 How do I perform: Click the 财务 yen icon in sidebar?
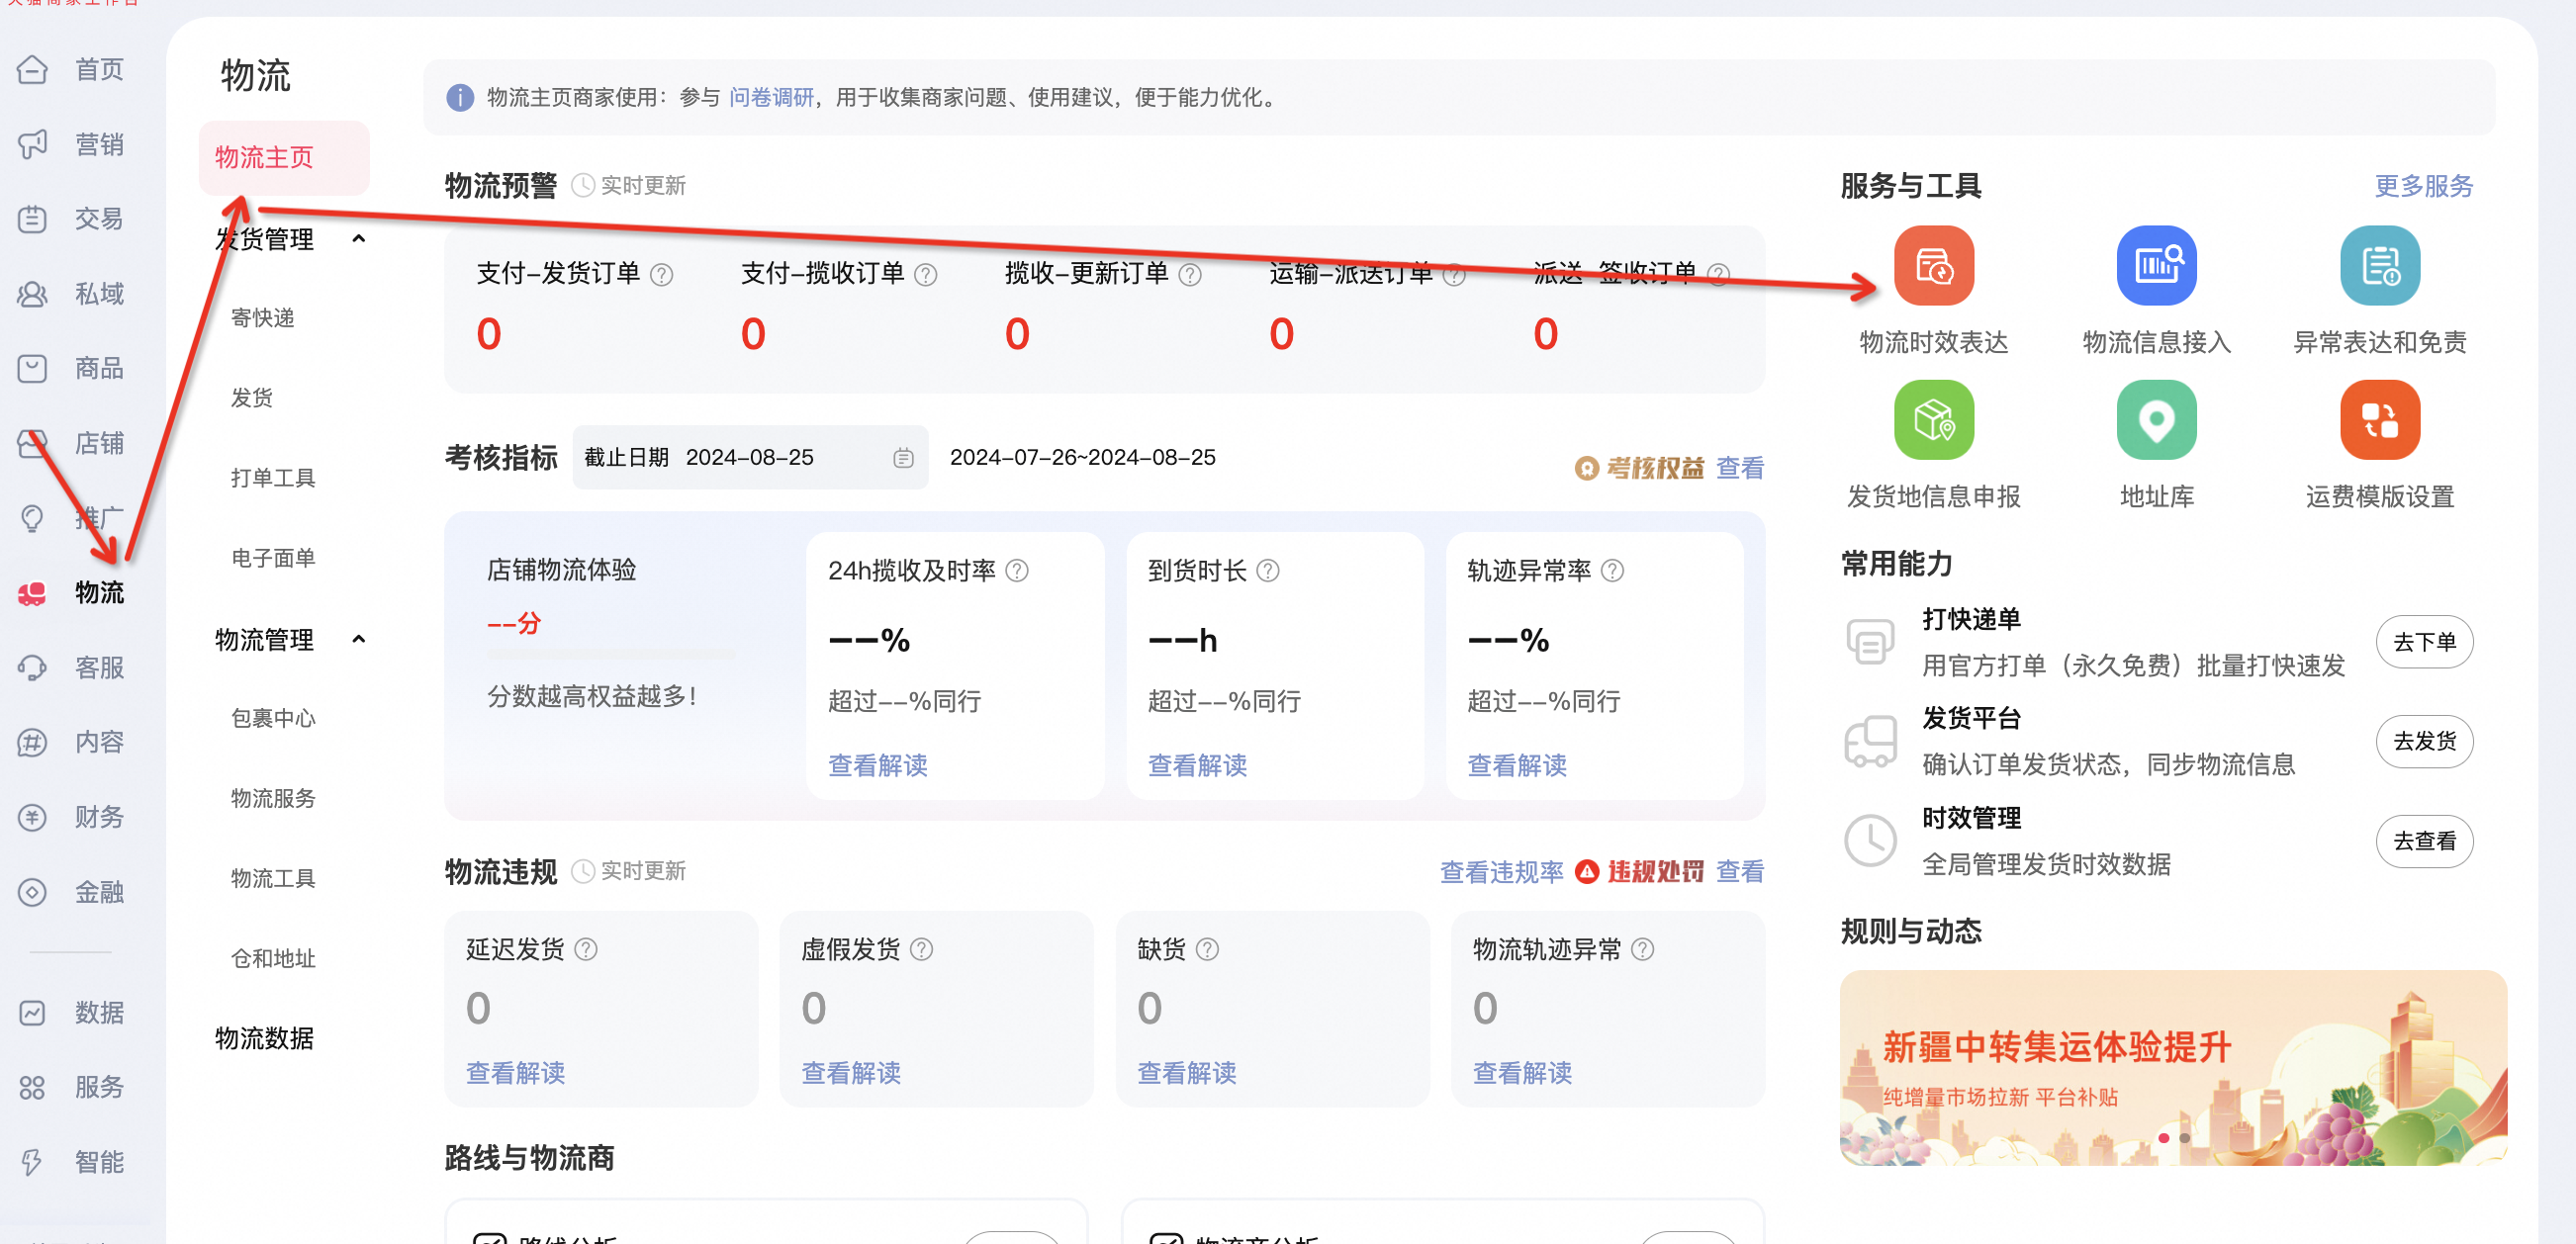coord(32,817)
